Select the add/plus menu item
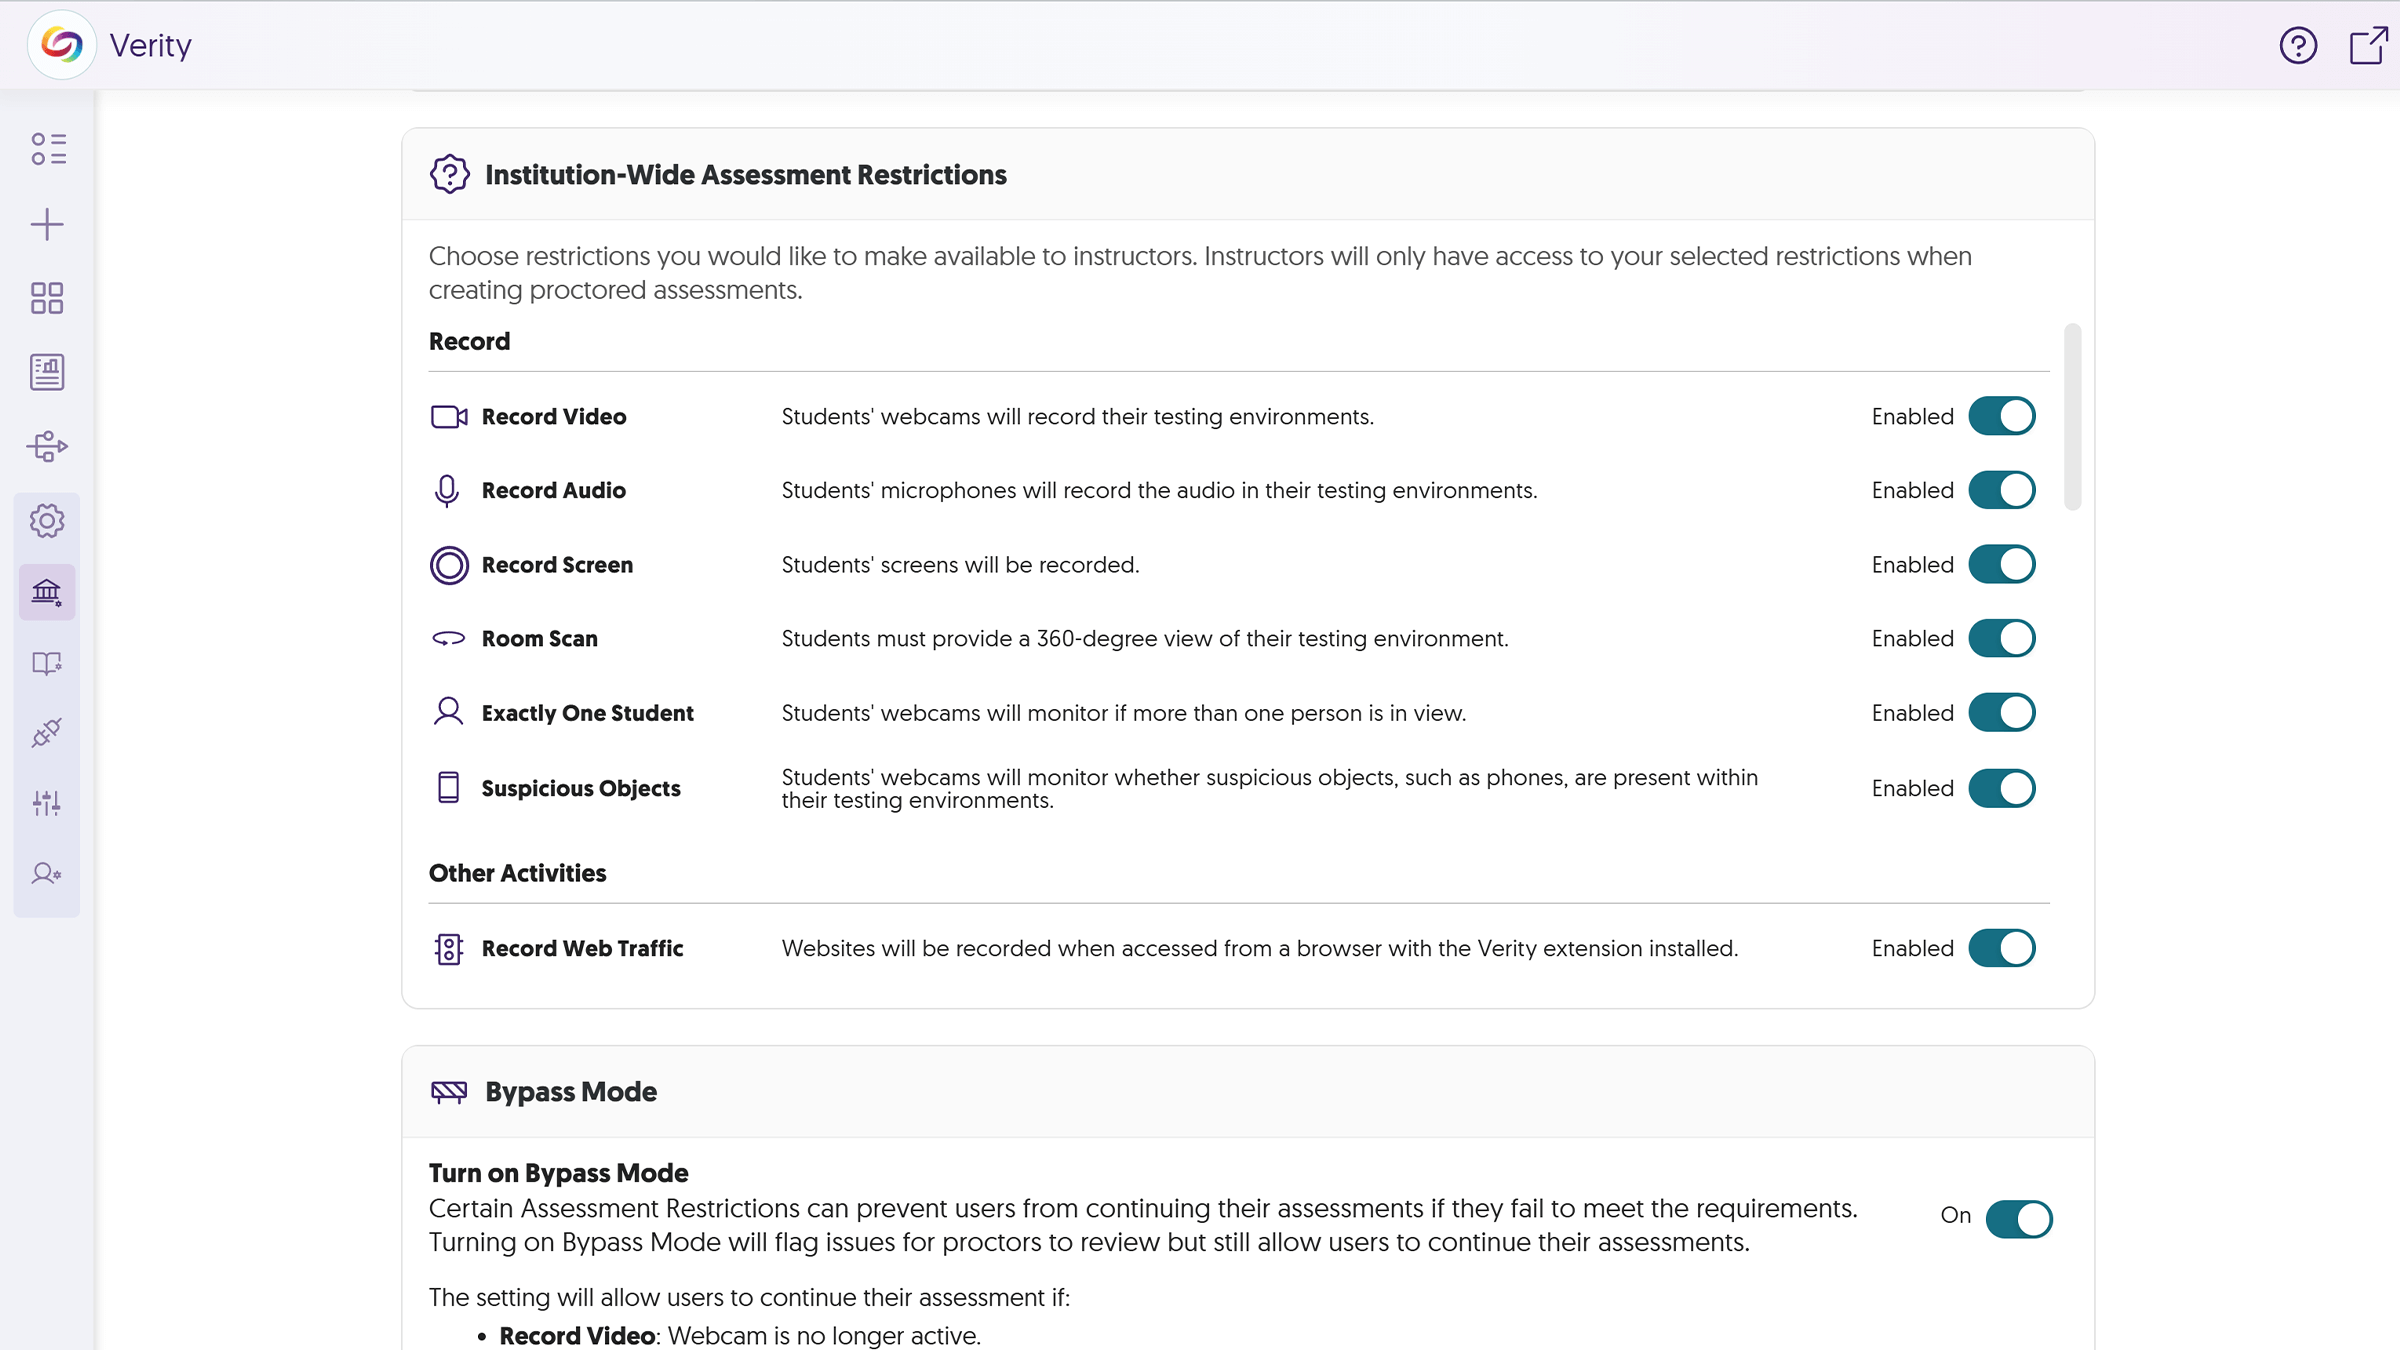The height and width of the screenshot is (1350, 2400). (x=46, y=224)
